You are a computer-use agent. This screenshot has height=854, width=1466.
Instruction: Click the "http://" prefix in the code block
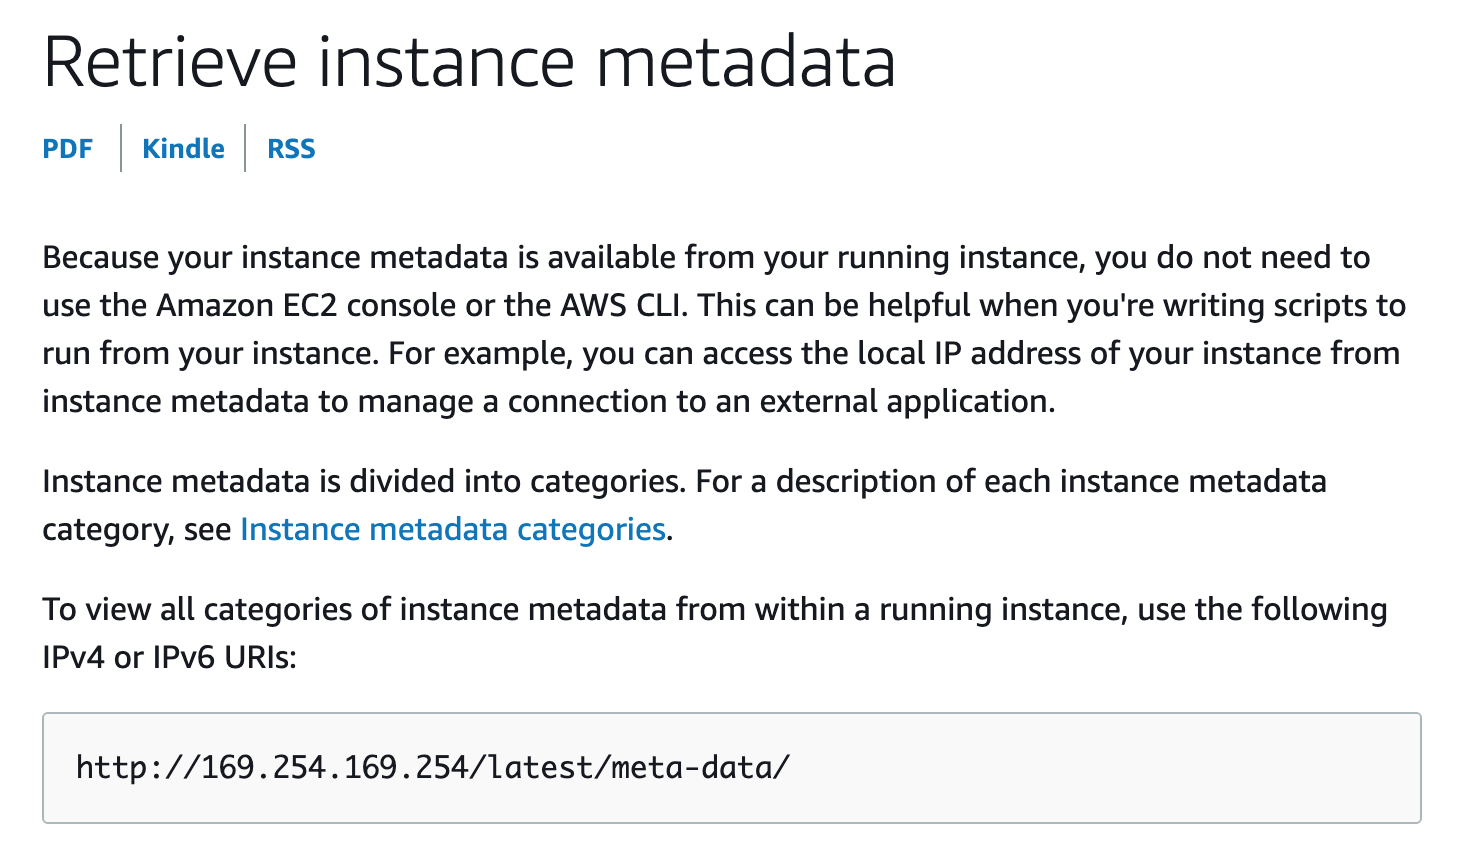point(137,768)
